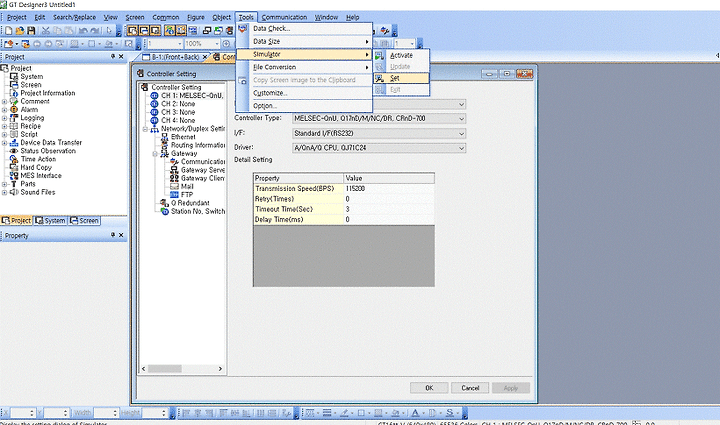Viewport: 720px width, 425px height.
Task: Click the Sound Files speaker icon
Action: 14,192
